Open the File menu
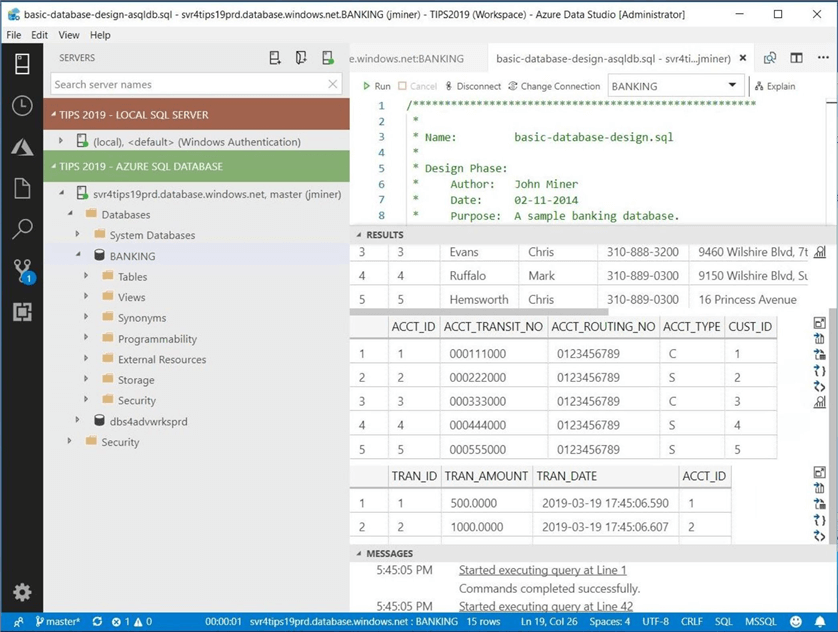This screenshot has height=632, width=838. (14, 35)
